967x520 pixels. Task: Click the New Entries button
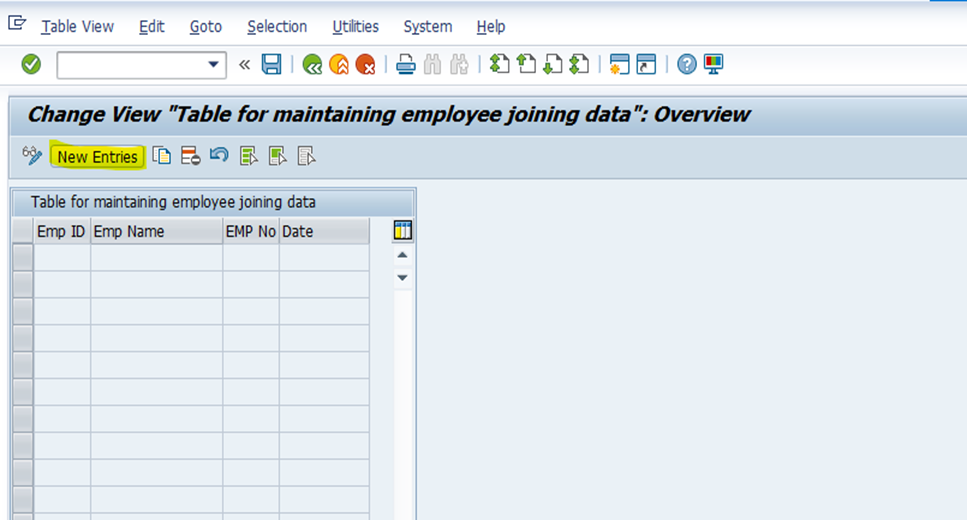pyautogui.click(x=97, y=157)
